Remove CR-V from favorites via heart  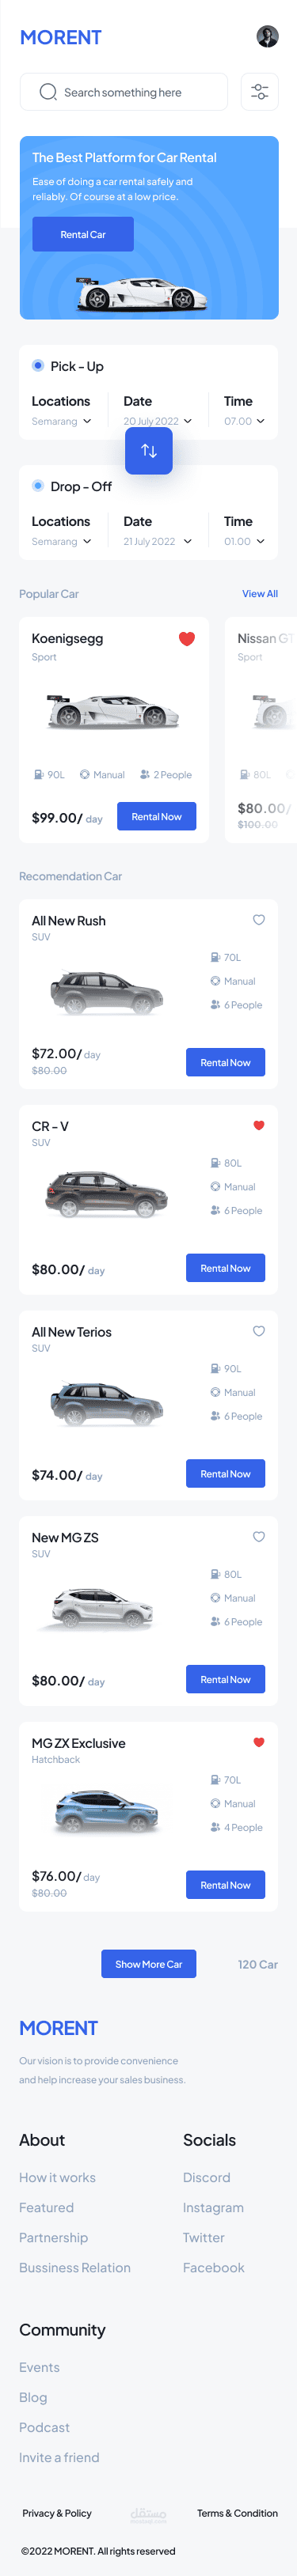[x=259, y=1125]
